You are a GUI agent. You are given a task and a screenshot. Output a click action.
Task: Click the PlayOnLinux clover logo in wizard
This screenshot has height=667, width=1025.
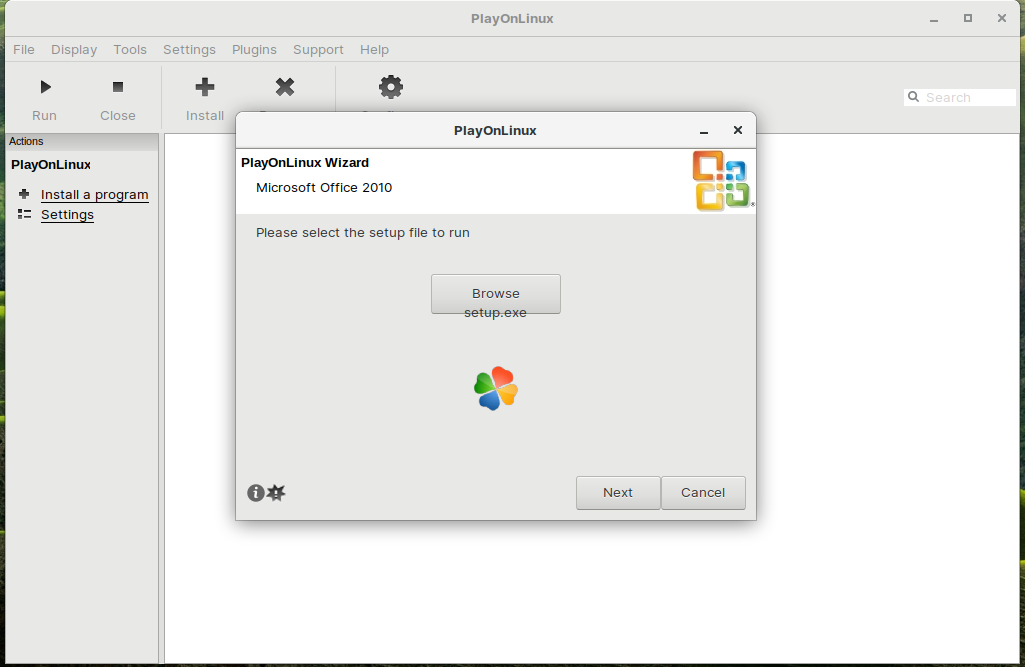pyautogui.click(x=496, y=388)
